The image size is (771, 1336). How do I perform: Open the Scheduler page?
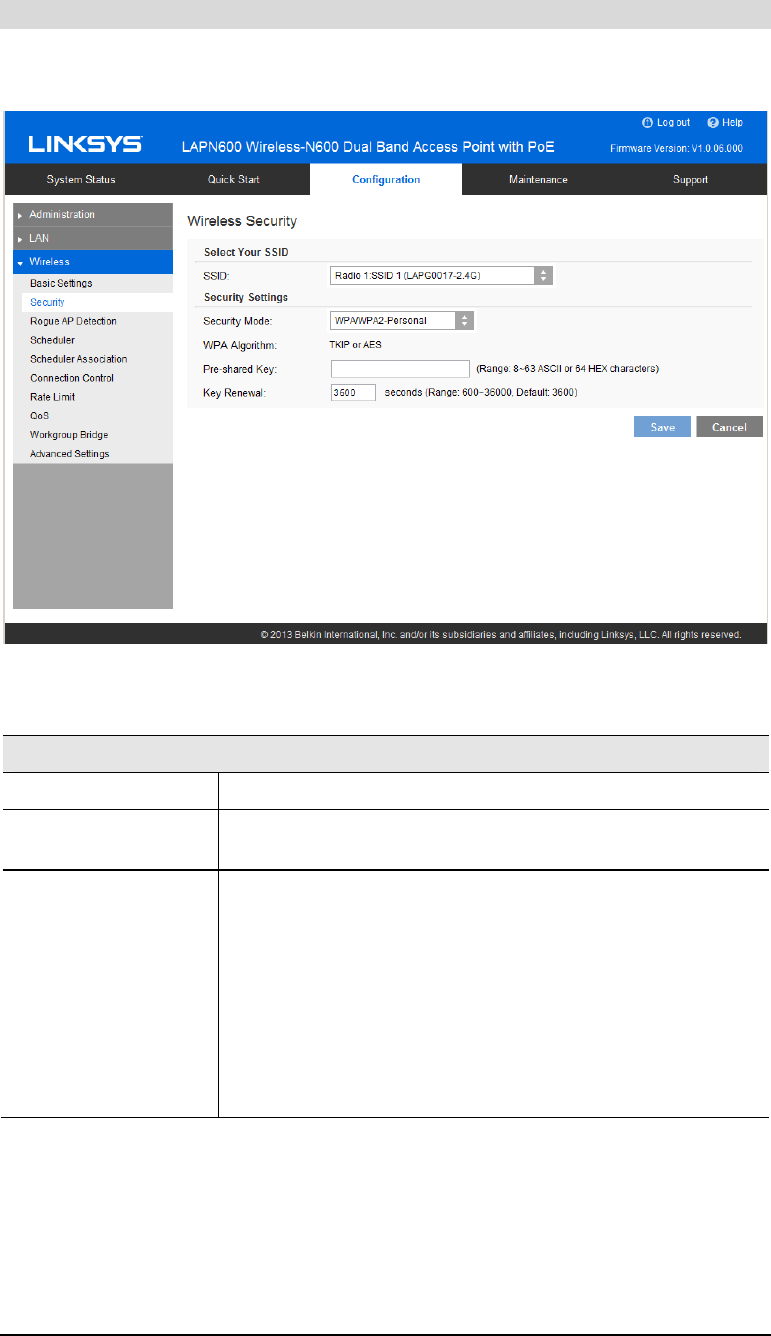click(x=52, y=340)
